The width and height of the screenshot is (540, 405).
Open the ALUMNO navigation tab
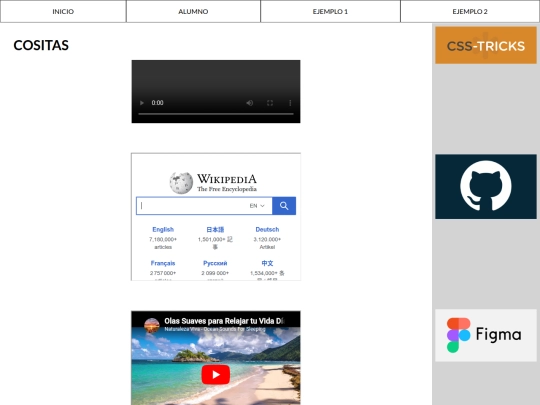coord(193,11)
